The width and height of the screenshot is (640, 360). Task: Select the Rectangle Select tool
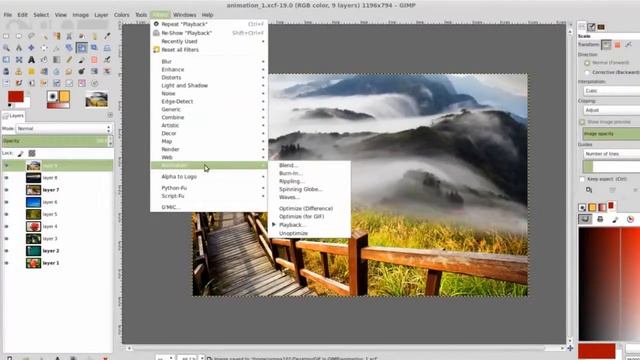pos(6,36)
